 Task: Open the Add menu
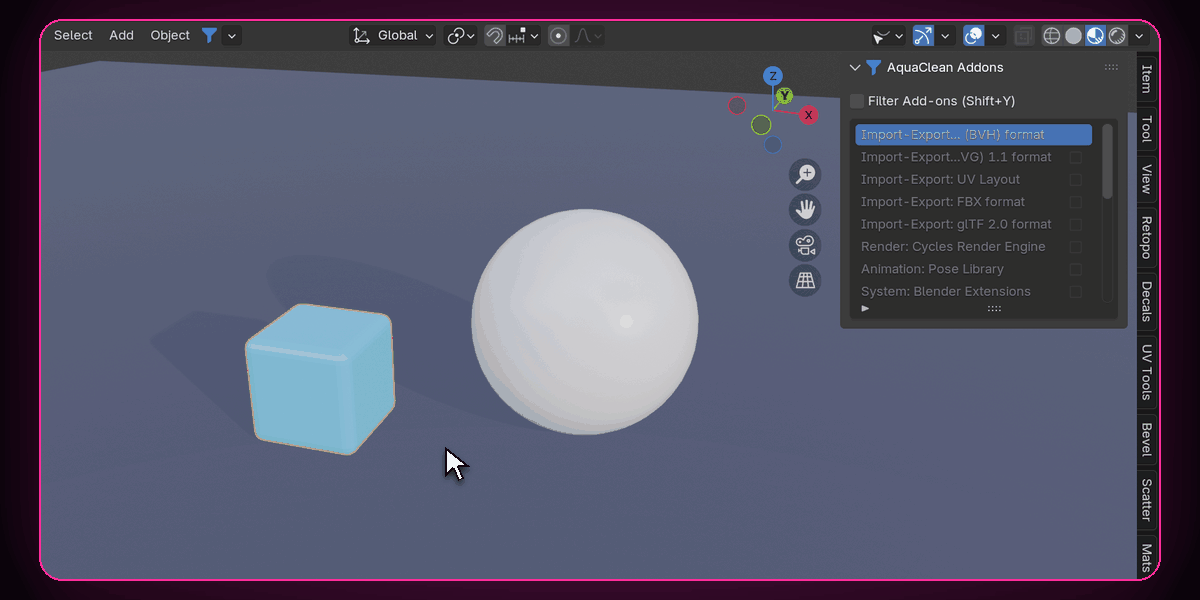pyautogui.click(x=121, y=35)
